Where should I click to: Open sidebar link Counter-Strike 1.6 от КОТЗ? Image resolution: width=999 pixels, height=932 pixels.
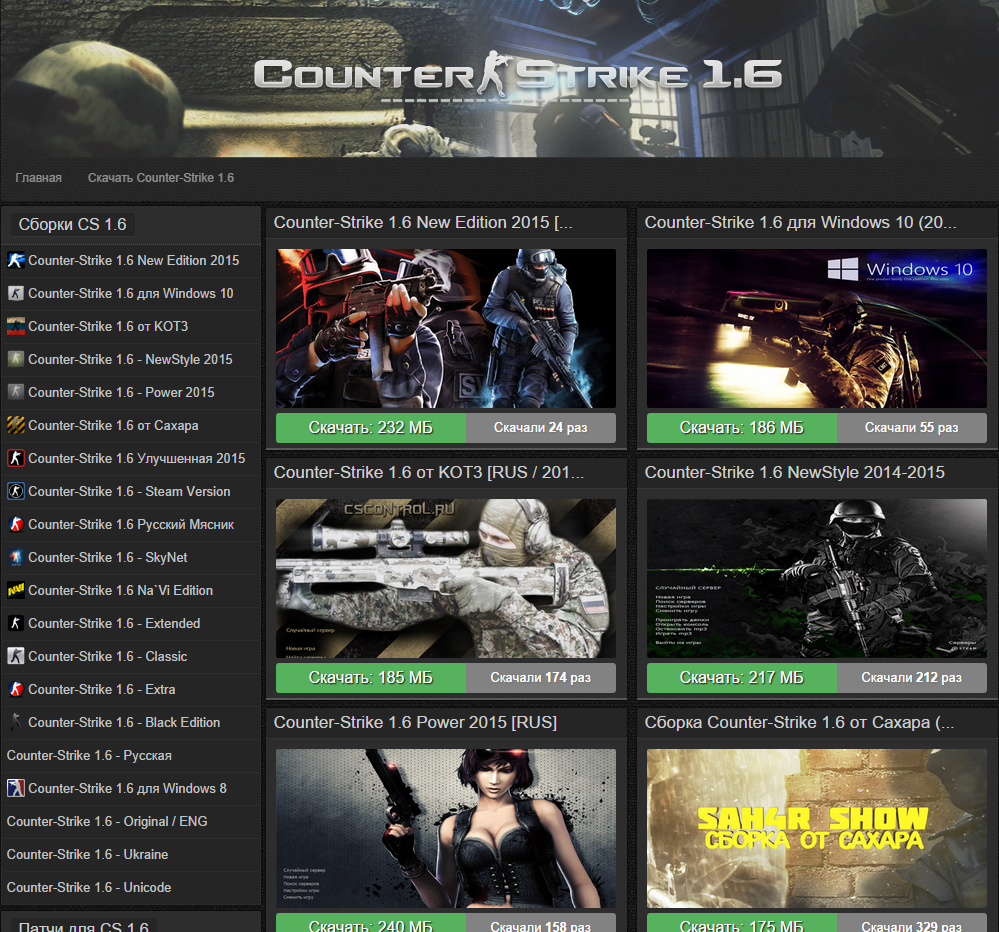[108, 326]
